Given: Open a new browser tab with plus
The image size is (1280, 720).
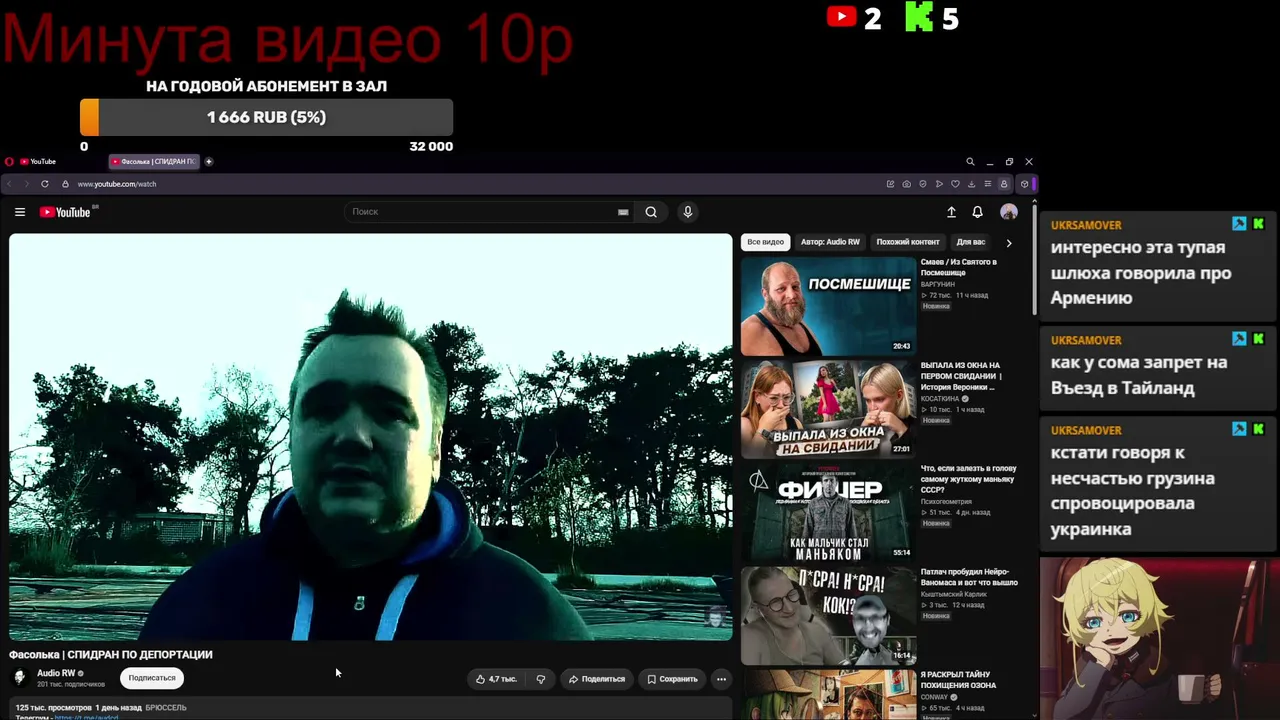Looking at the screenshot, I should pos(209,161).
